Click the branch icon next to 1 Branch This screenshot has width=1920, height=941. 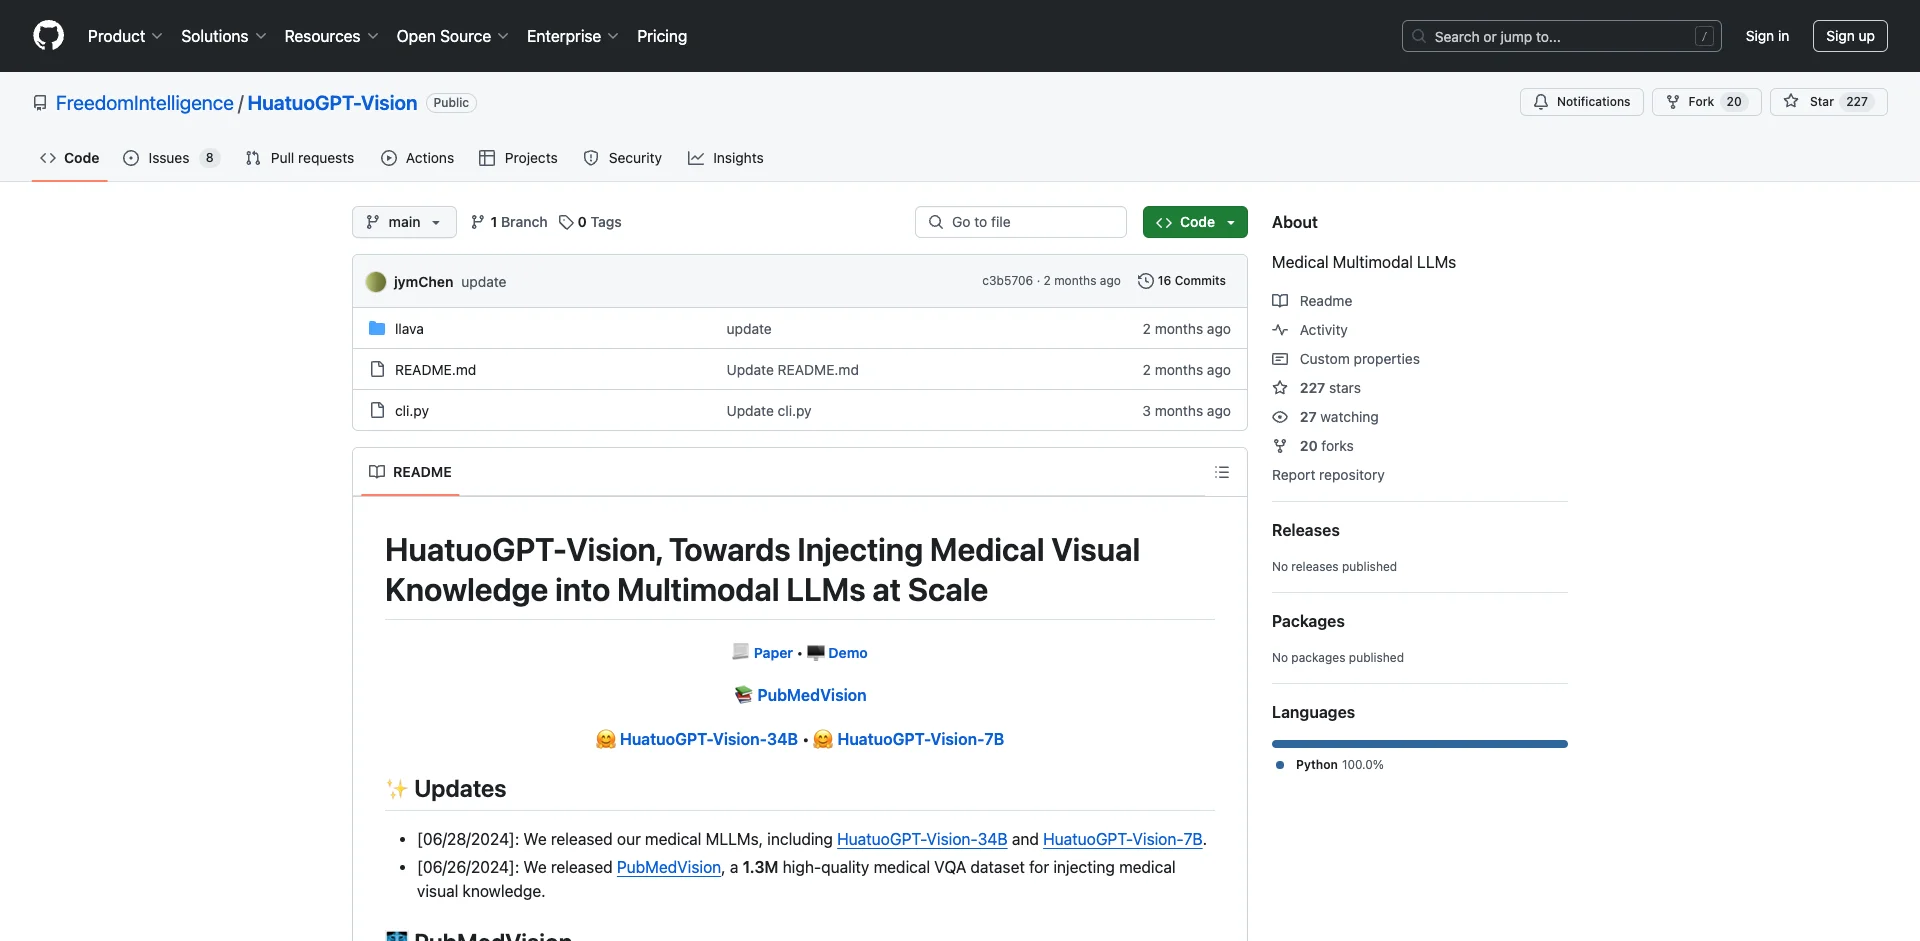[x=478, y=222]
